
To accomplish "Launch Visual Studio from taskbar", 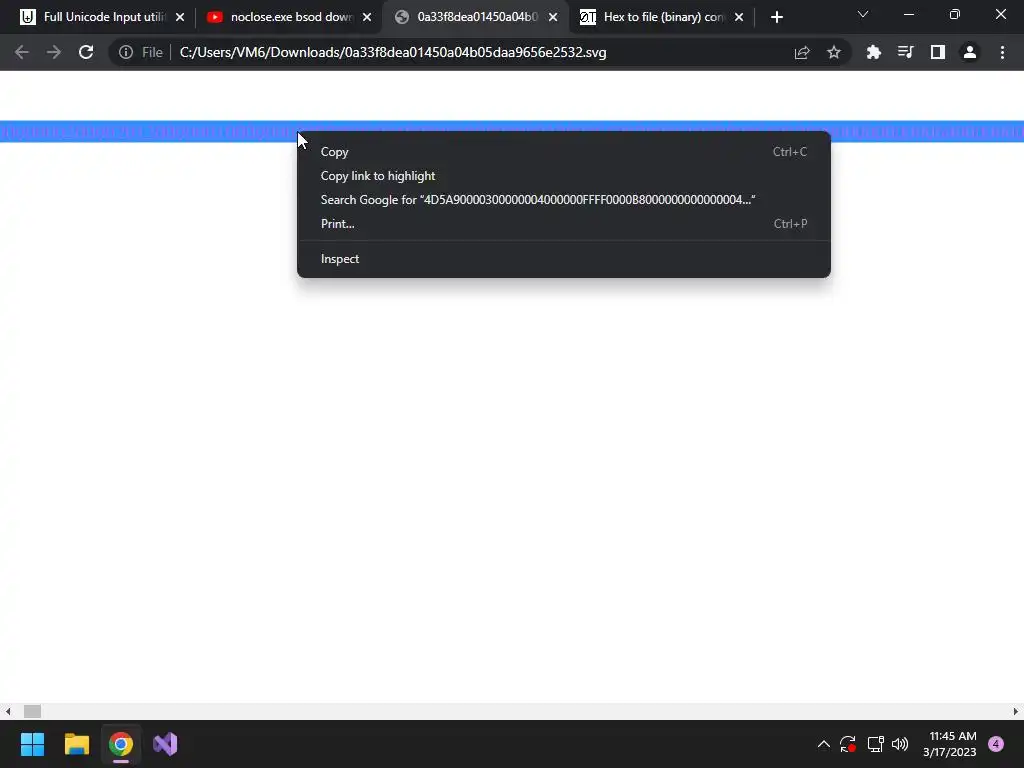I will point(165,744).
